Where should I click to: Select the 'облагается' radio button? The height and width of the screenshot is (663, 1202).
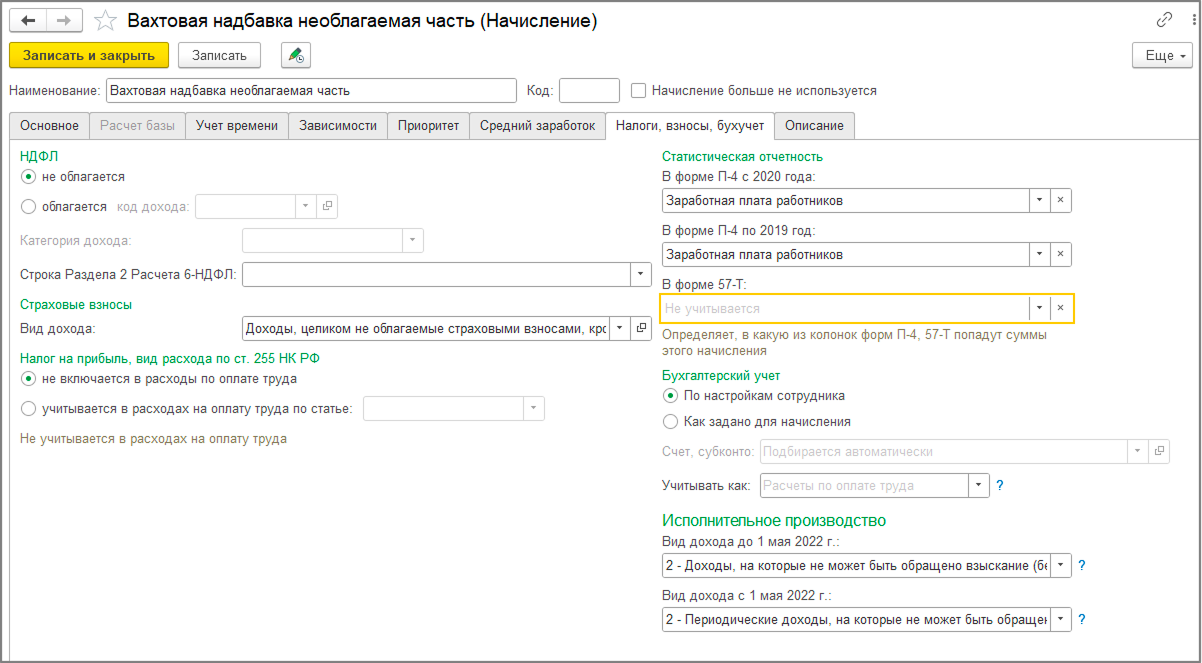[x=28, y=207]
